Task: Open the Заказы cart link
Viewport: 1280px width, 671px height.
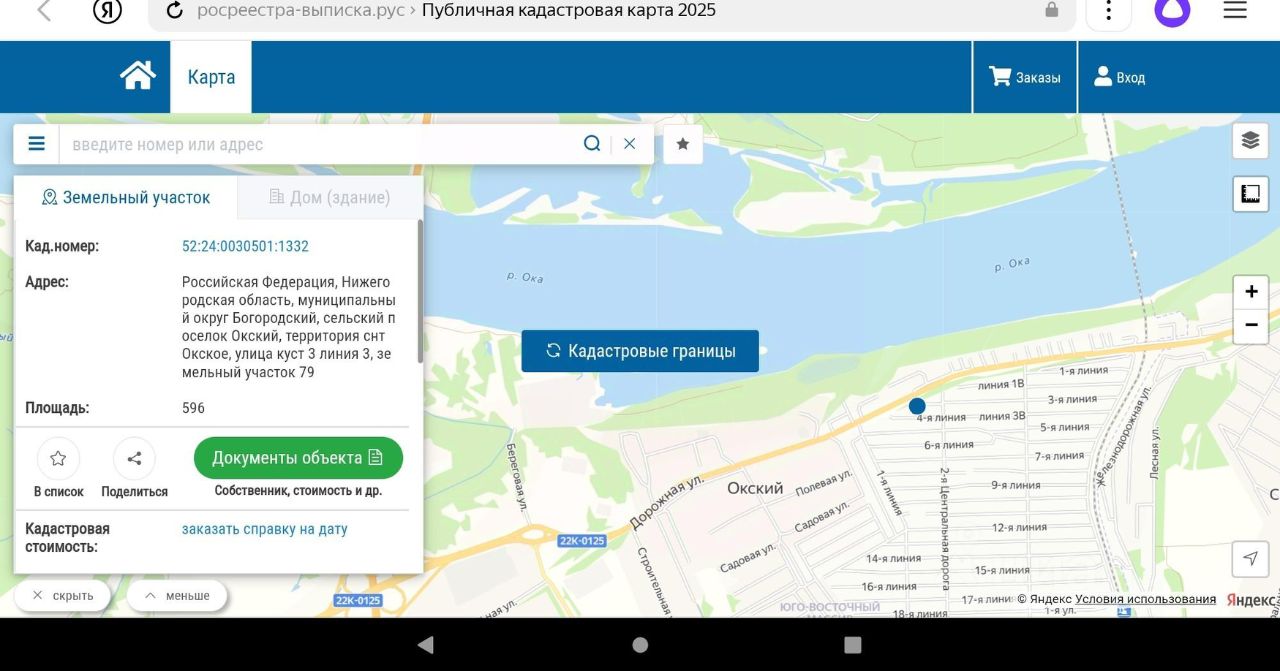Action: 1025,77
